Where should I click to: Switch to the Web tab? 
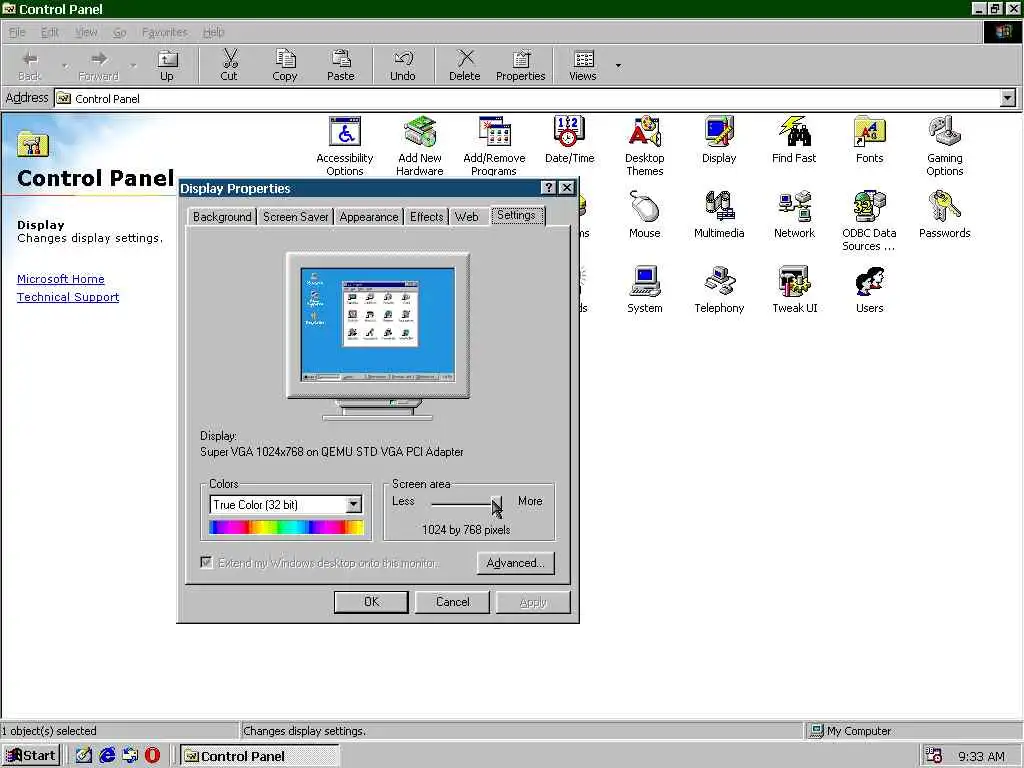[466, 217]
